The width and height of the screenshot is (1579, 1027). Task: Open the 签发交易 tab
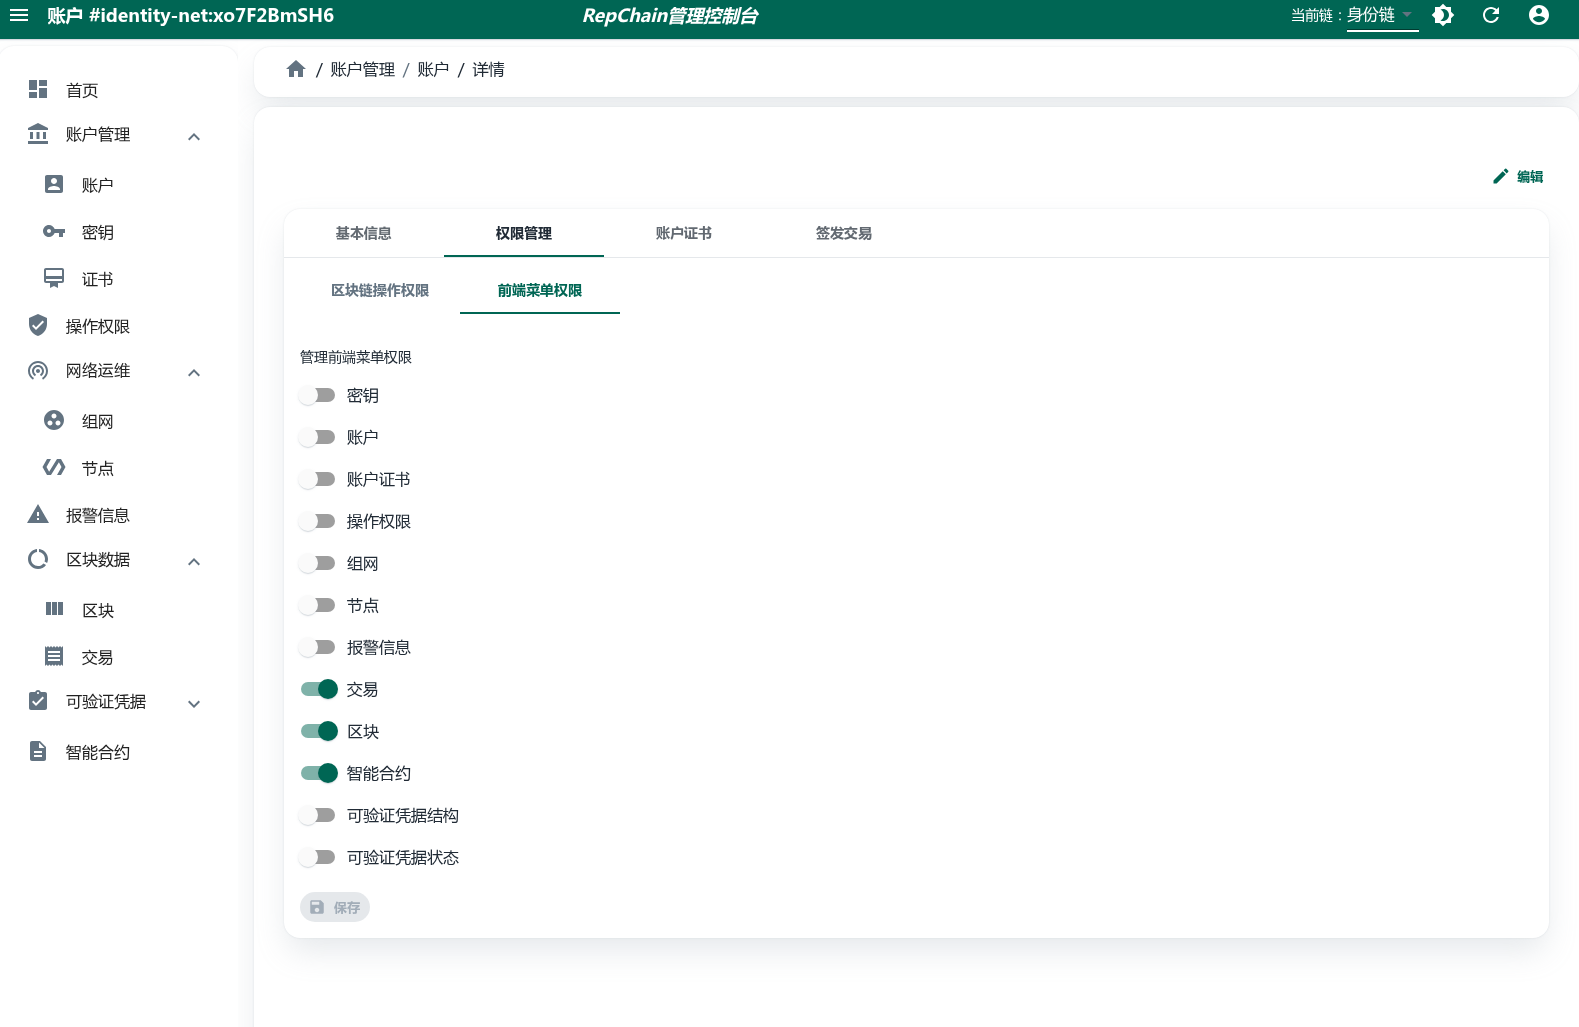pos(844,233)
